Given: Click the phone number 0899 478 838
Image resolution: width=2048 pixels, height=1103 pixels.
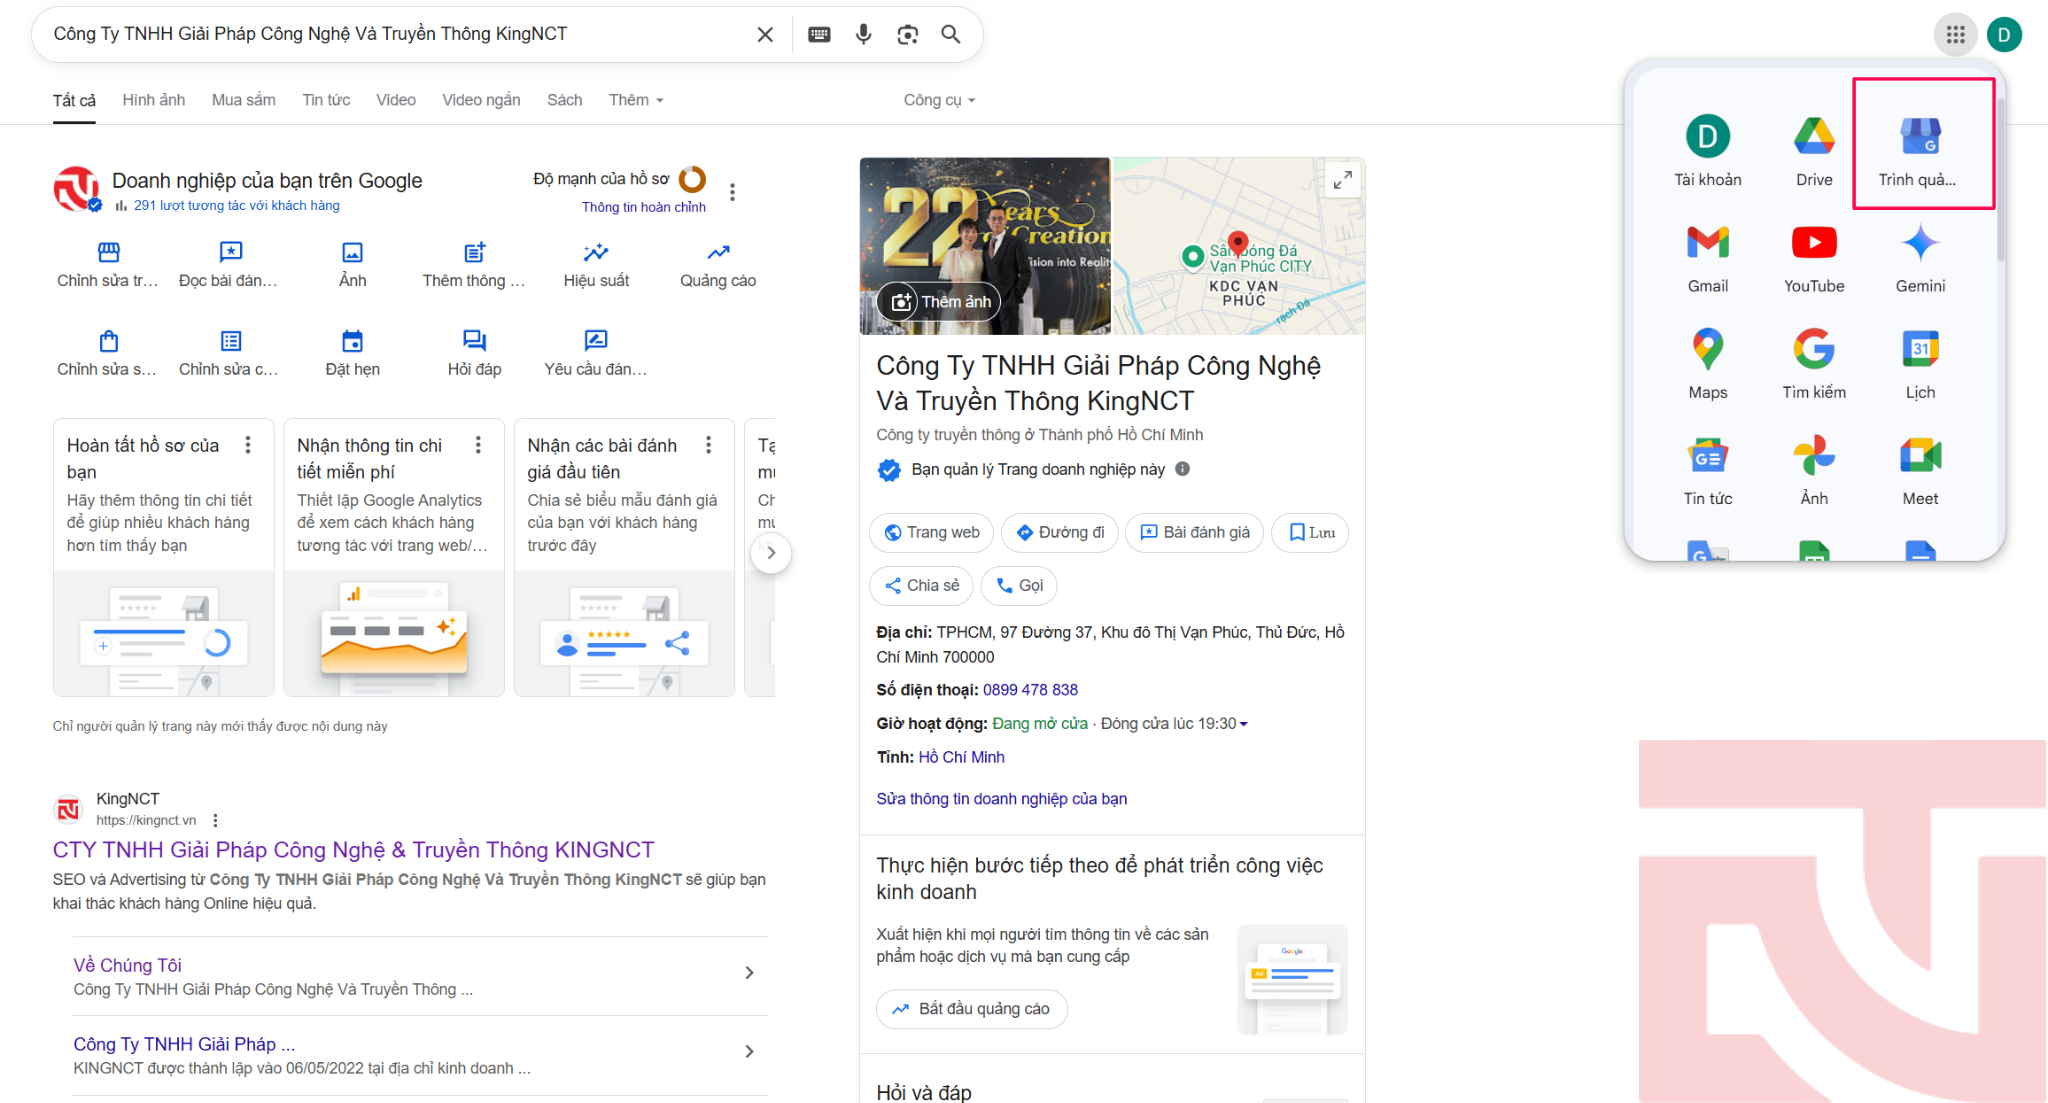Looking at the screenshot, I should coord(1030,690).
